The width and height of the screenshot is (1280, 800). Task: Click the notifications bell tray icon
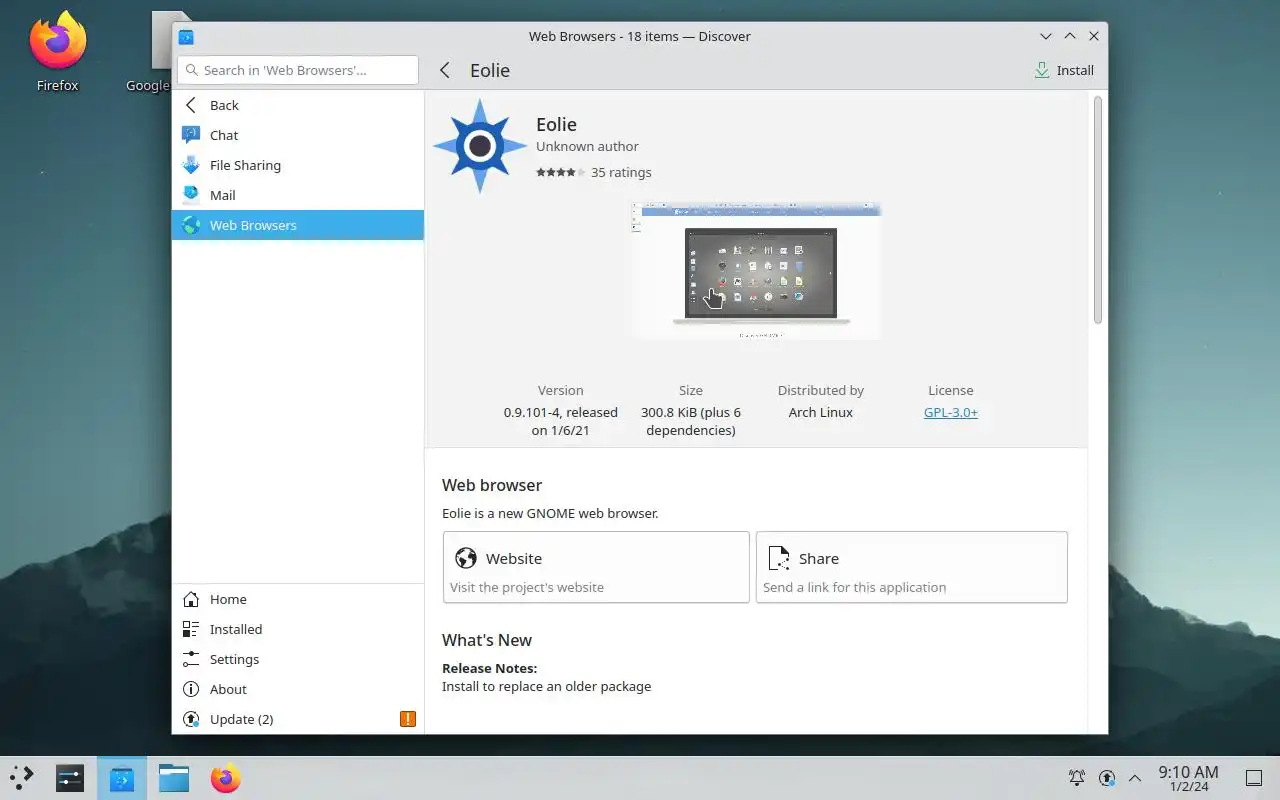[1077, 778]
